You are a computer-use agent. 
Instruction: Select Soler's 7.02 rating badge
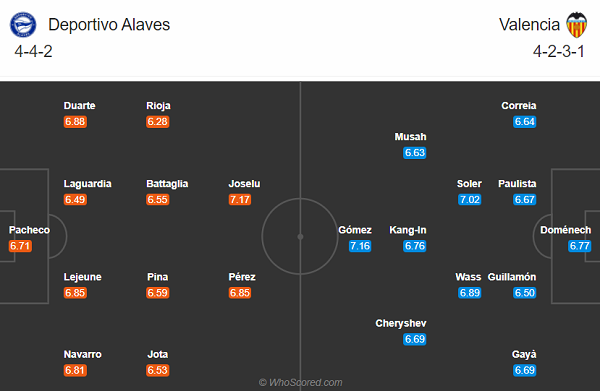pyautogui.click(x=470, y=200)
